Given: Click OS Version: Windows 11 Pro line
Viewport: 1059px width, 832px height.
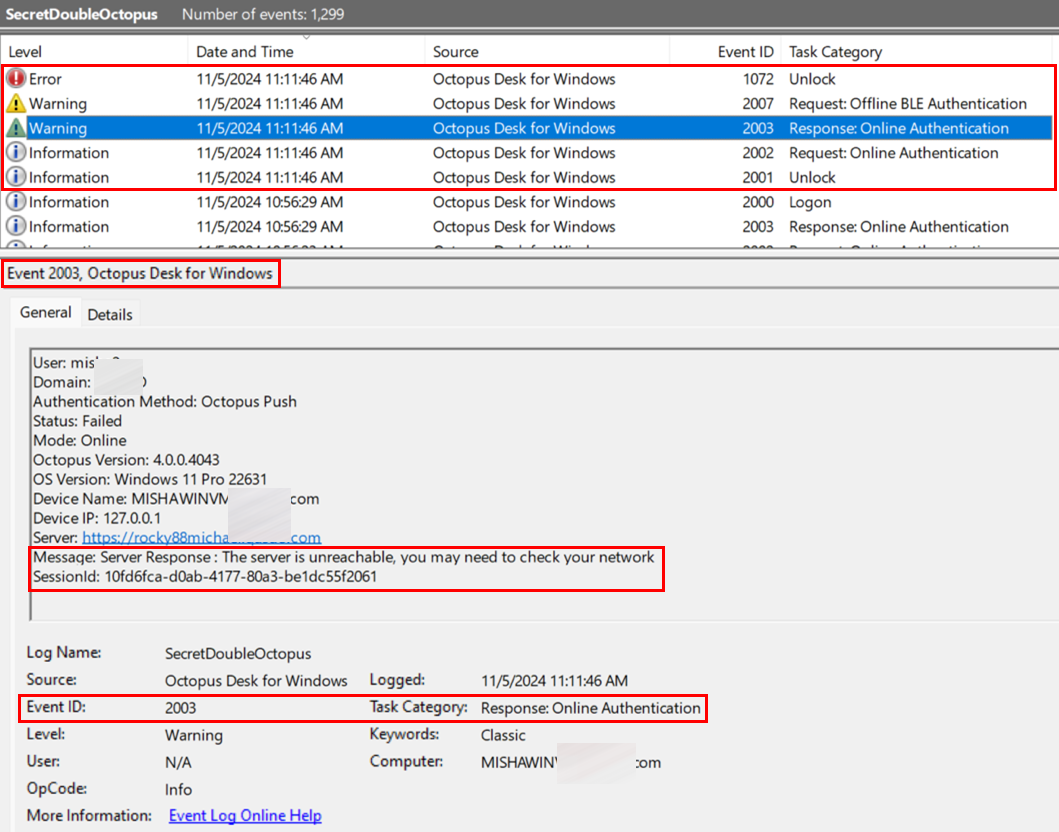Looking at the screenshot, I should (x=150, y=479).
